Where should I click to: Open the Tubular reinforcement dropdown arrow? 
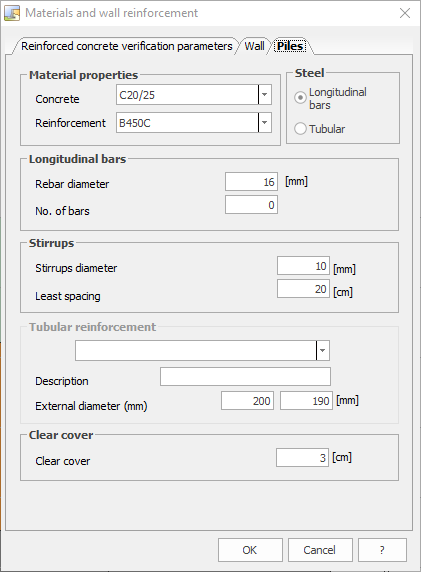click(x=323, y=351)
